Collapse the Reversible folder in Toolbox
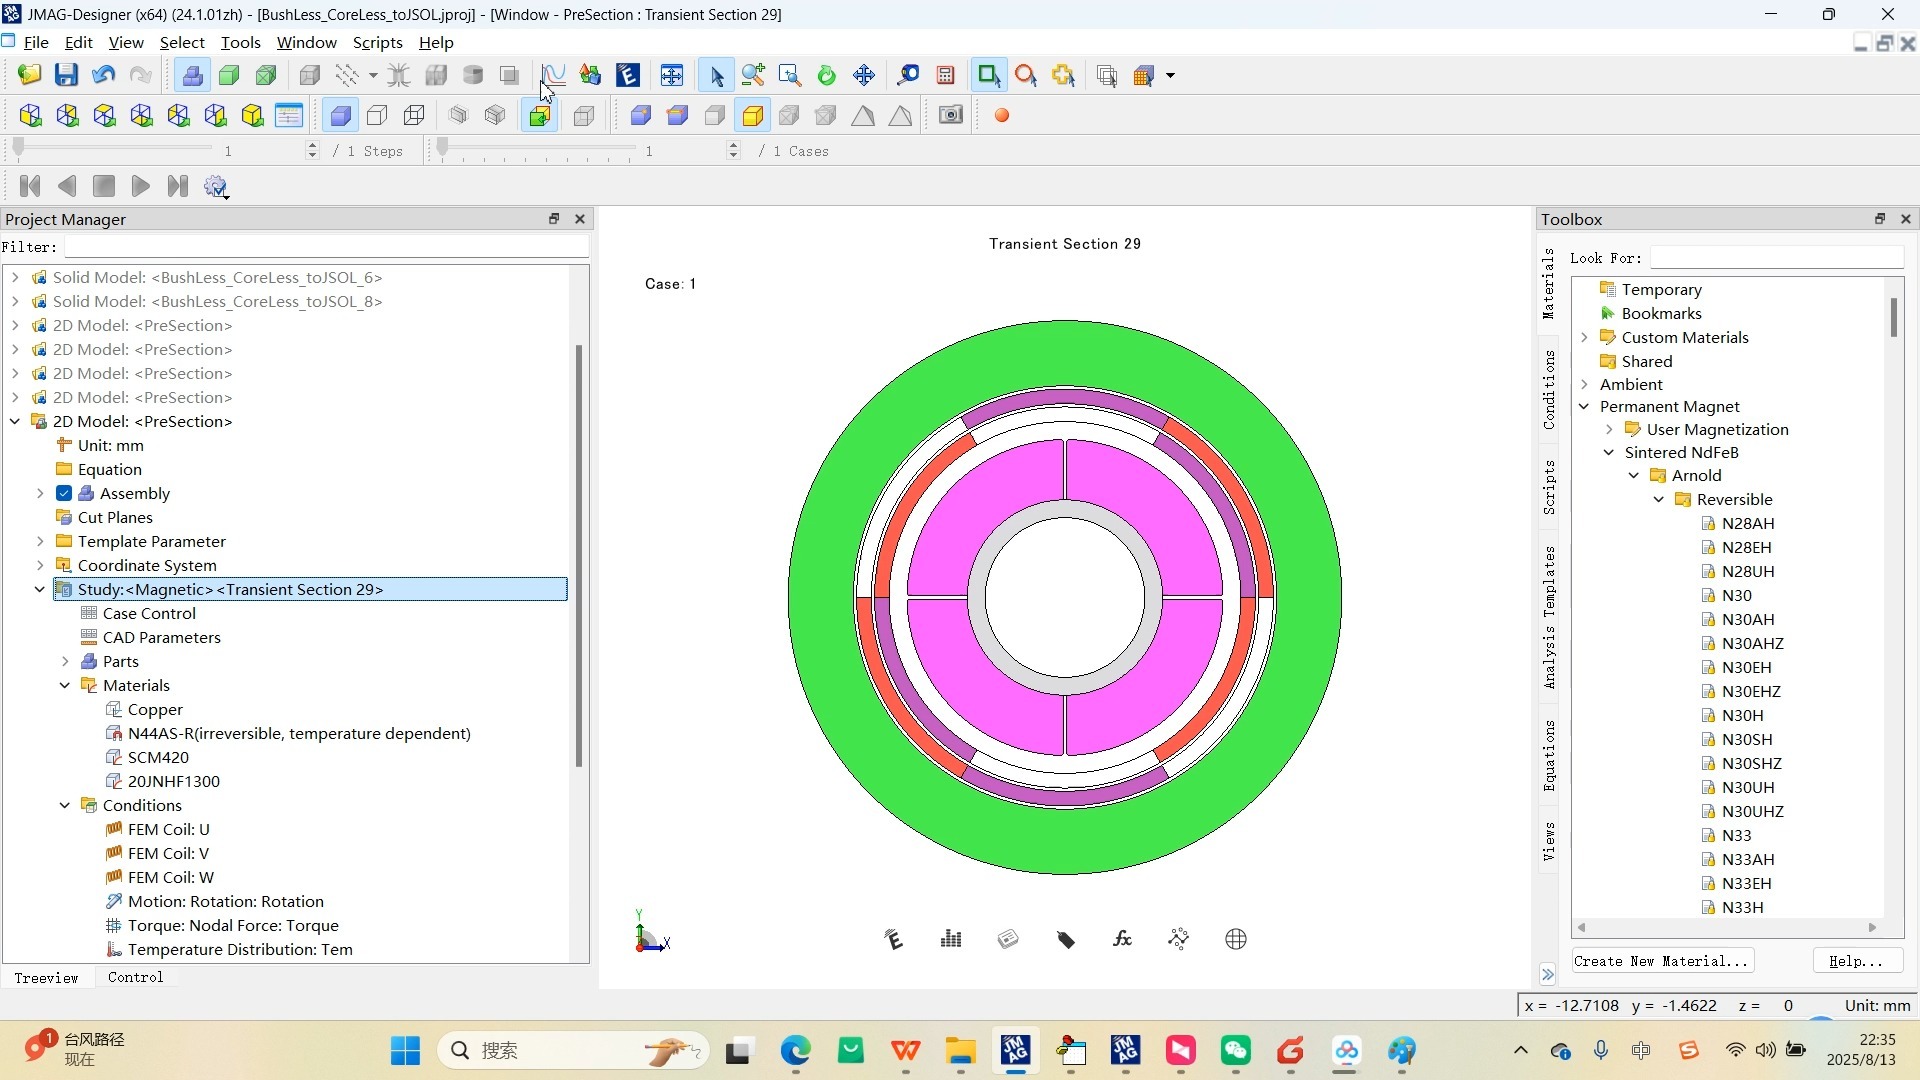 1659,499
